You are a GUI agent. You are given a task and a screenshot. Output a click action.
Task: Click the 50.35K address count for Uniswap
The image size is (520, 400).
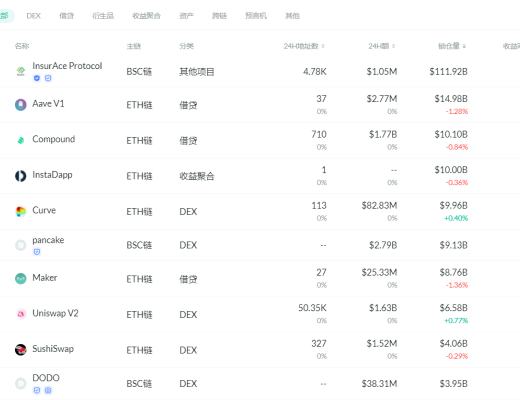coord(312,308)
